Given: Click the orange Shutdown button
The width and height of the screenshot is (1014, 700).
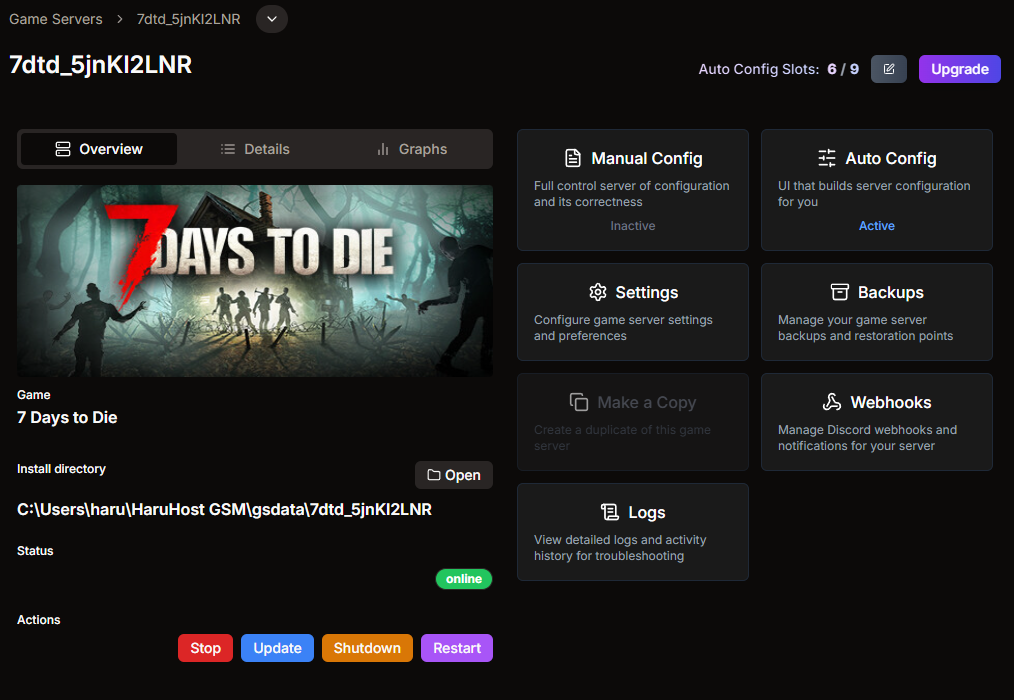Looking at the screenshot, I should click(367, 648).
